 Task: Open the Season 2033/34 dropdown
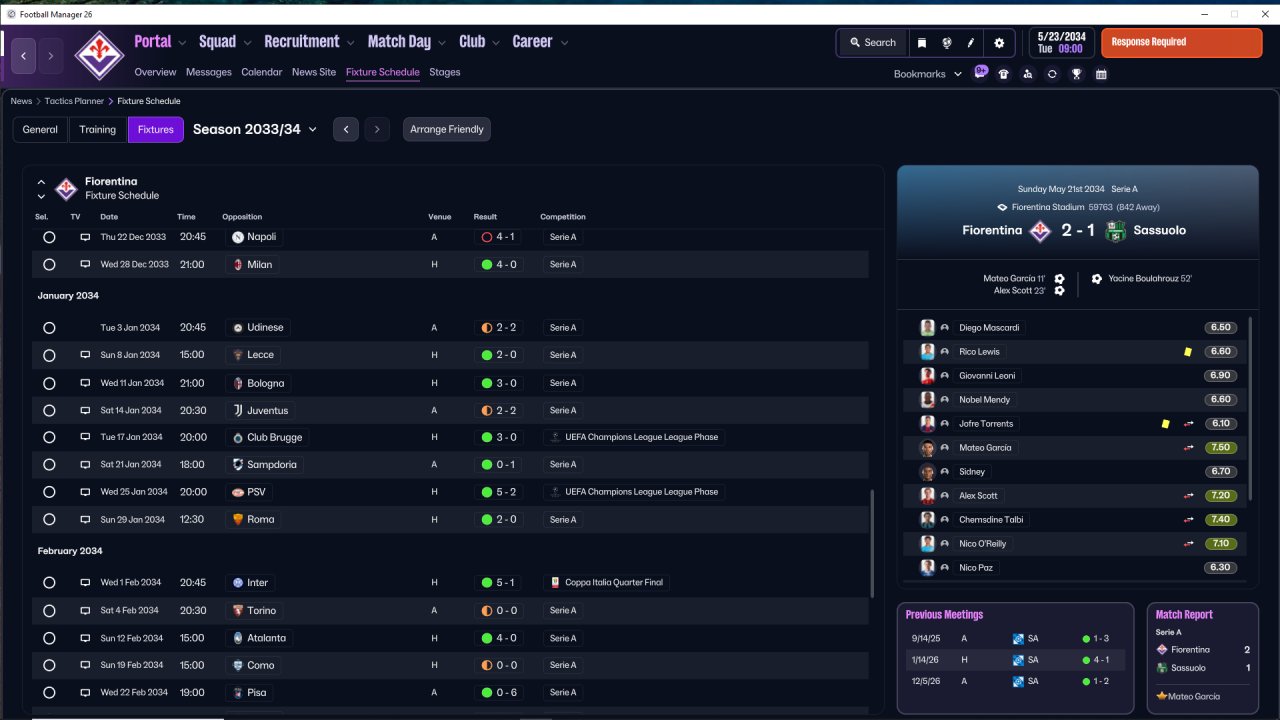coord(255,129)
